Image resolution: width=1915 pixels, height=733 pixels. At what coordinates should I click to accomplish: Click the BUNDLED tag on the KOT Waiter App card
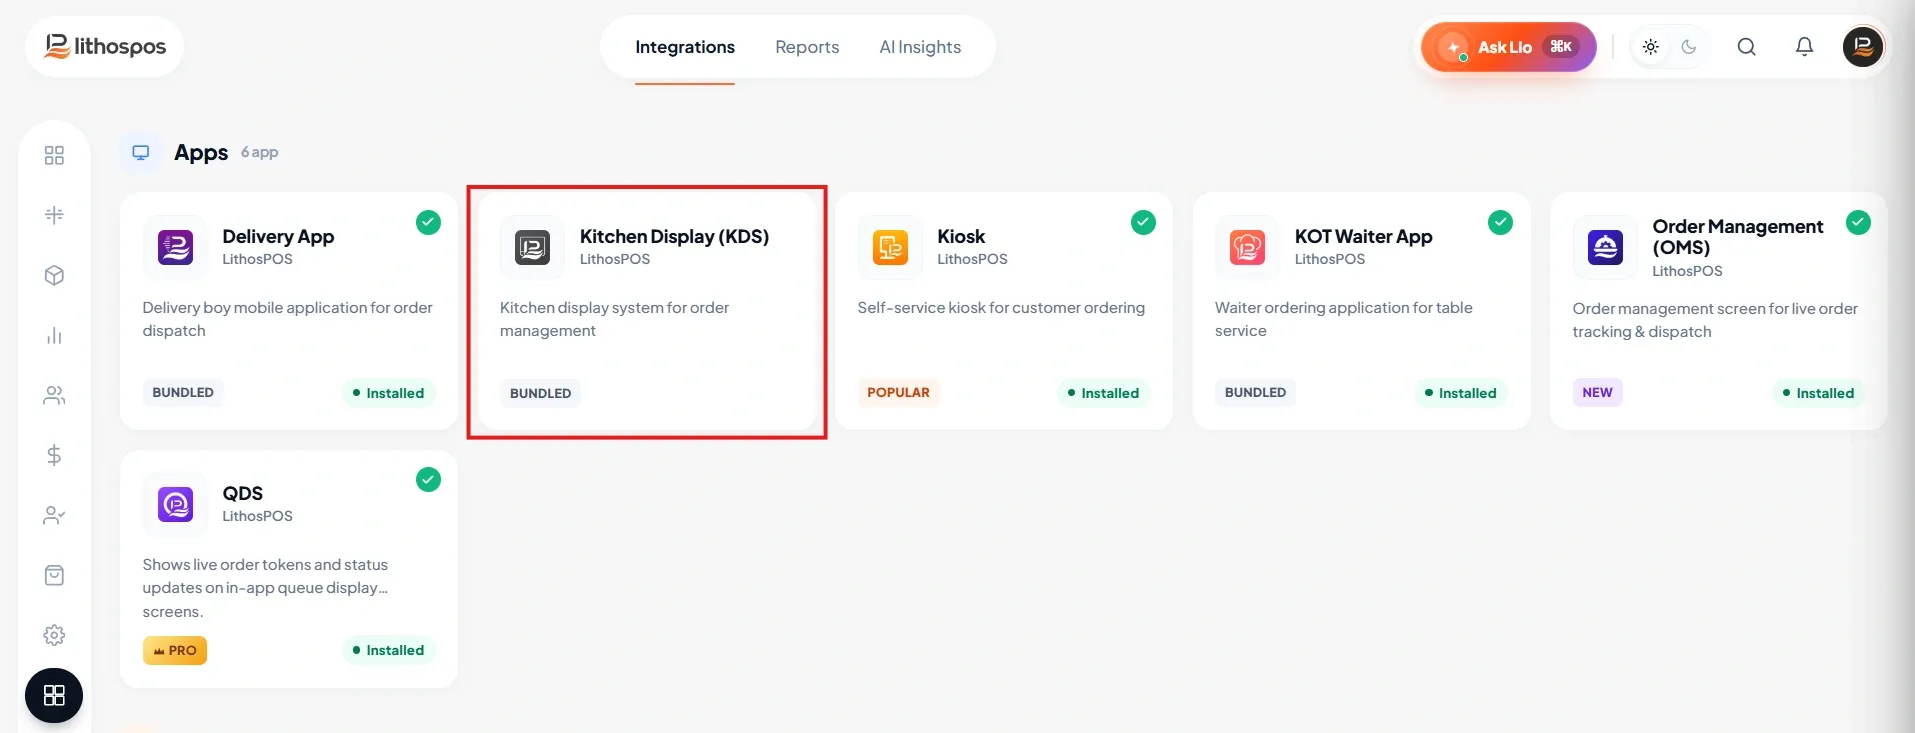pyautogui.click(x=1255, y=392)
